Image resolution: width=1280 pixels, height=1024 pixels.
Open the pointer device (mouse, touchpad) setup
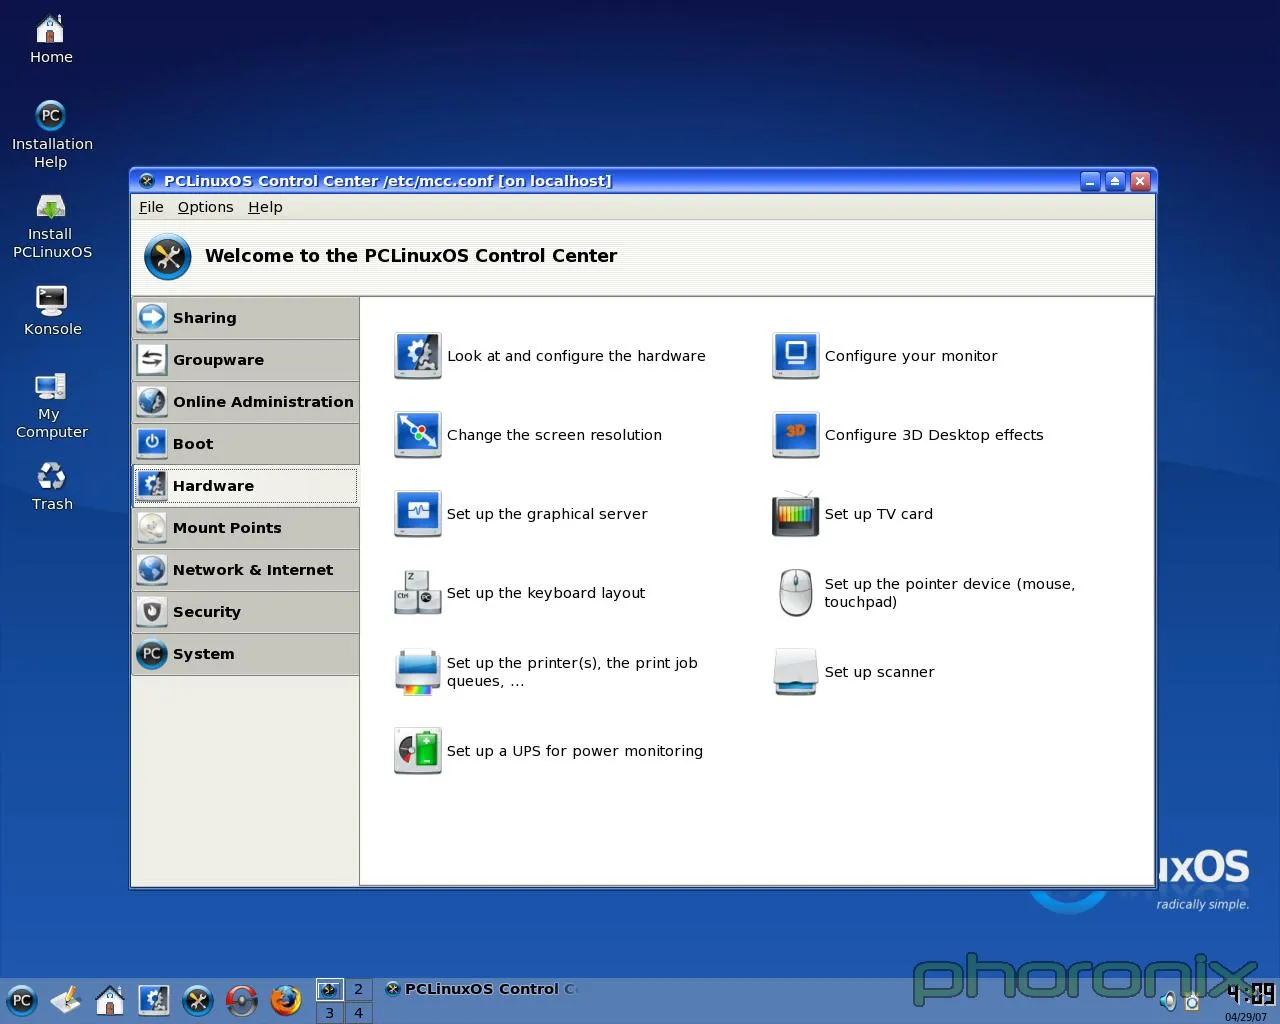click(924, 593)
